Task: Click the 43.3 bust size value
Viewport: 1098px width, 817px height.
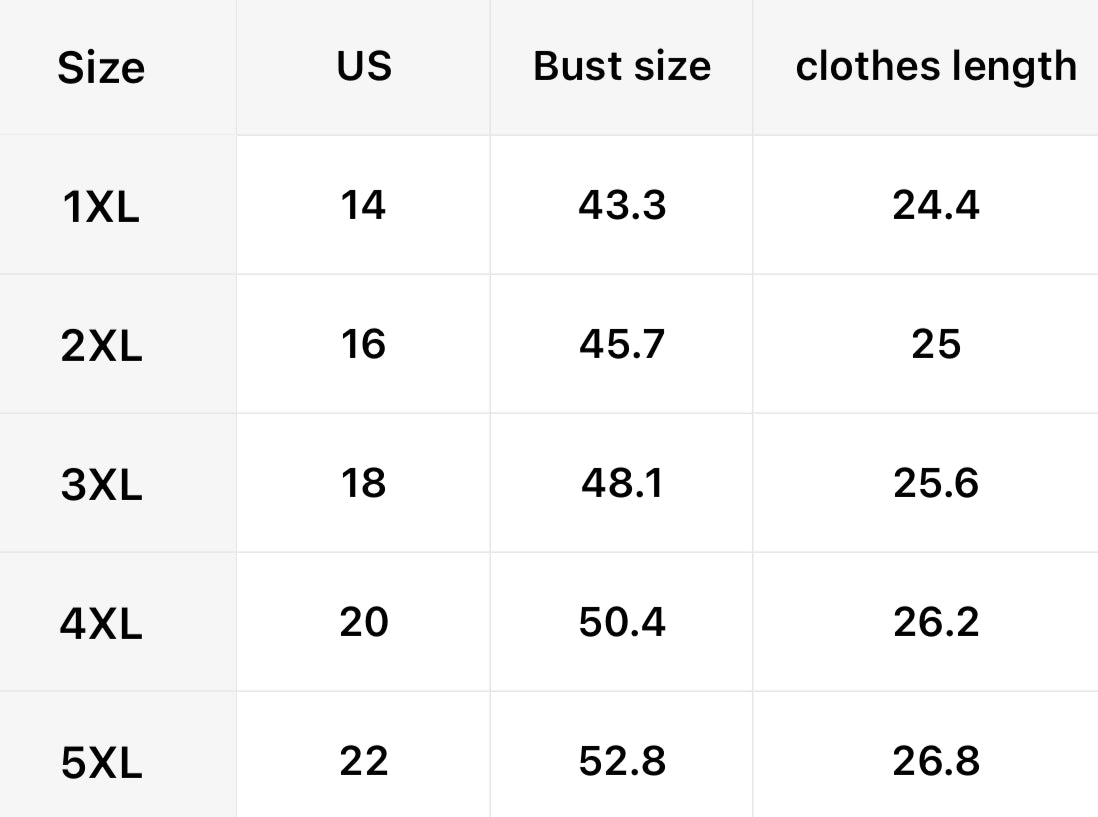Action: pyautogui.click(x=622, y=205)
